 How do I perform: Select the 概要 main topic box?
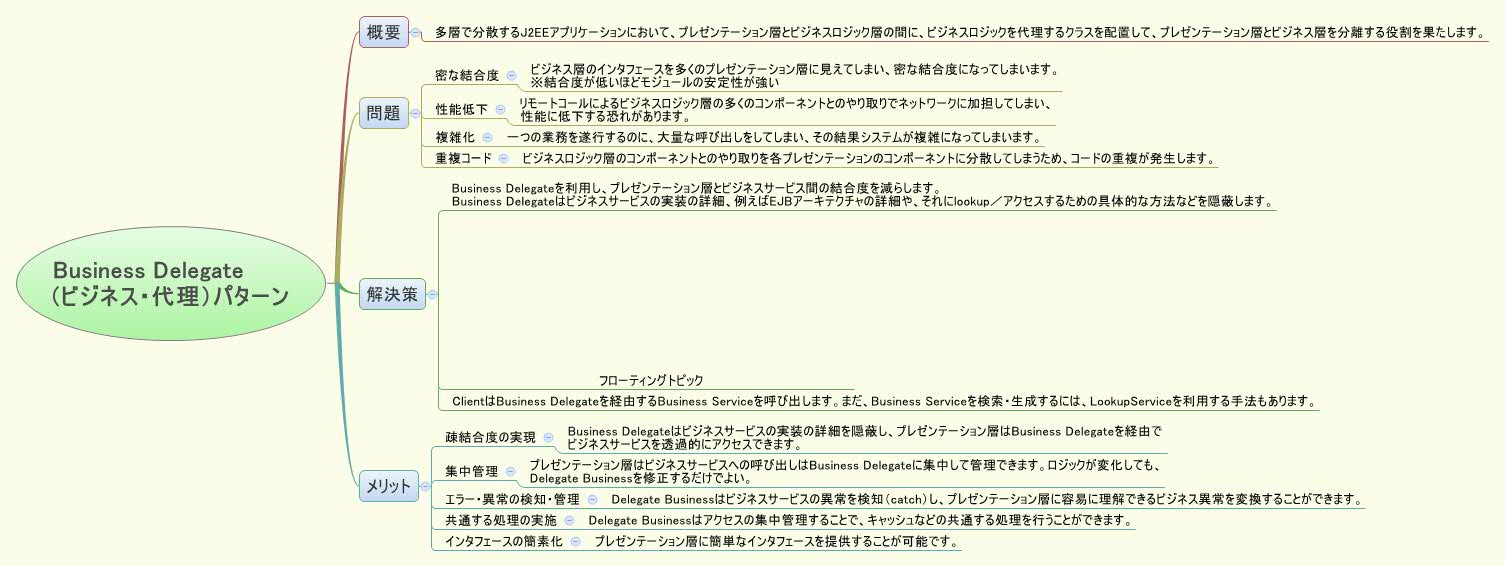[x=383, y=33]
